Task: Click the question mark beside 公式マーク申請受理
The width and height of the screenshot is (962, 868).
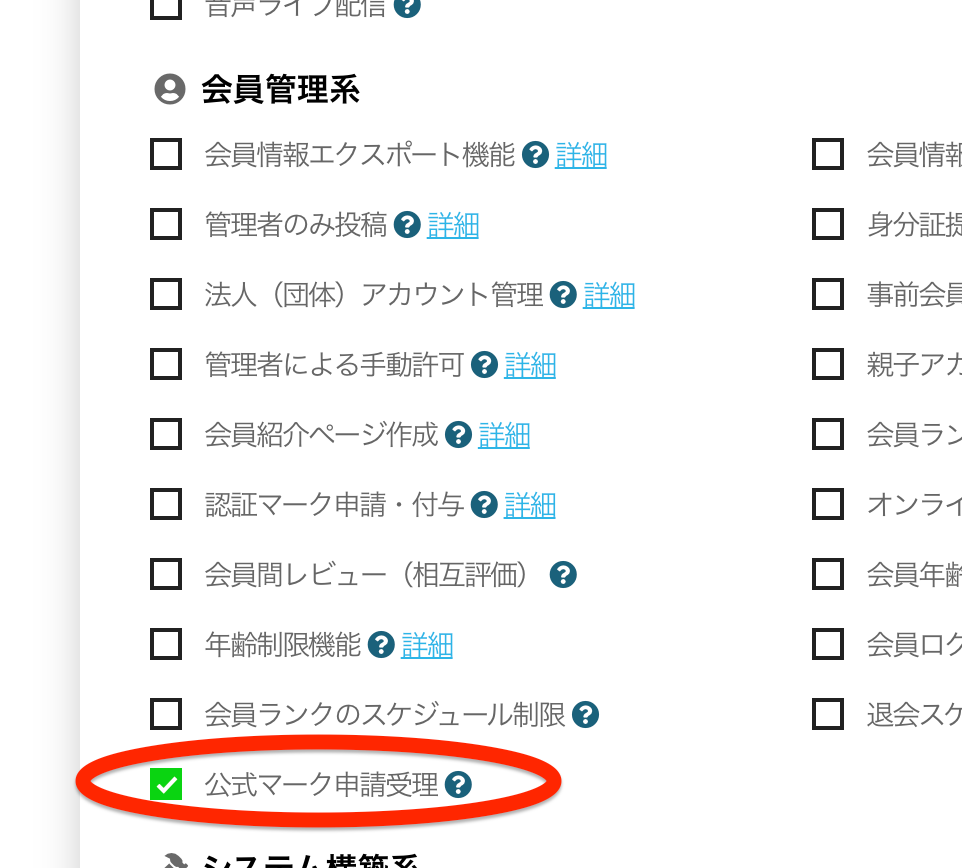Action: click(458, 784)
